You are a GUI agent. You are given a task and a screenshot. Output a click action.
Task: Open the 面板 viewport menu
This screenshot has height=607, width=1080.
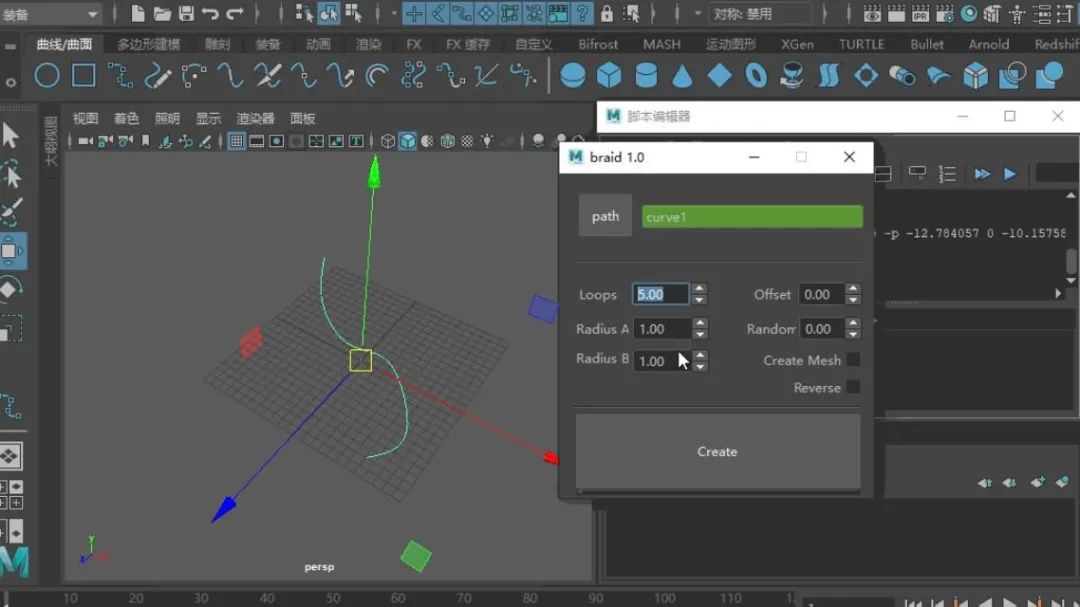302,119
